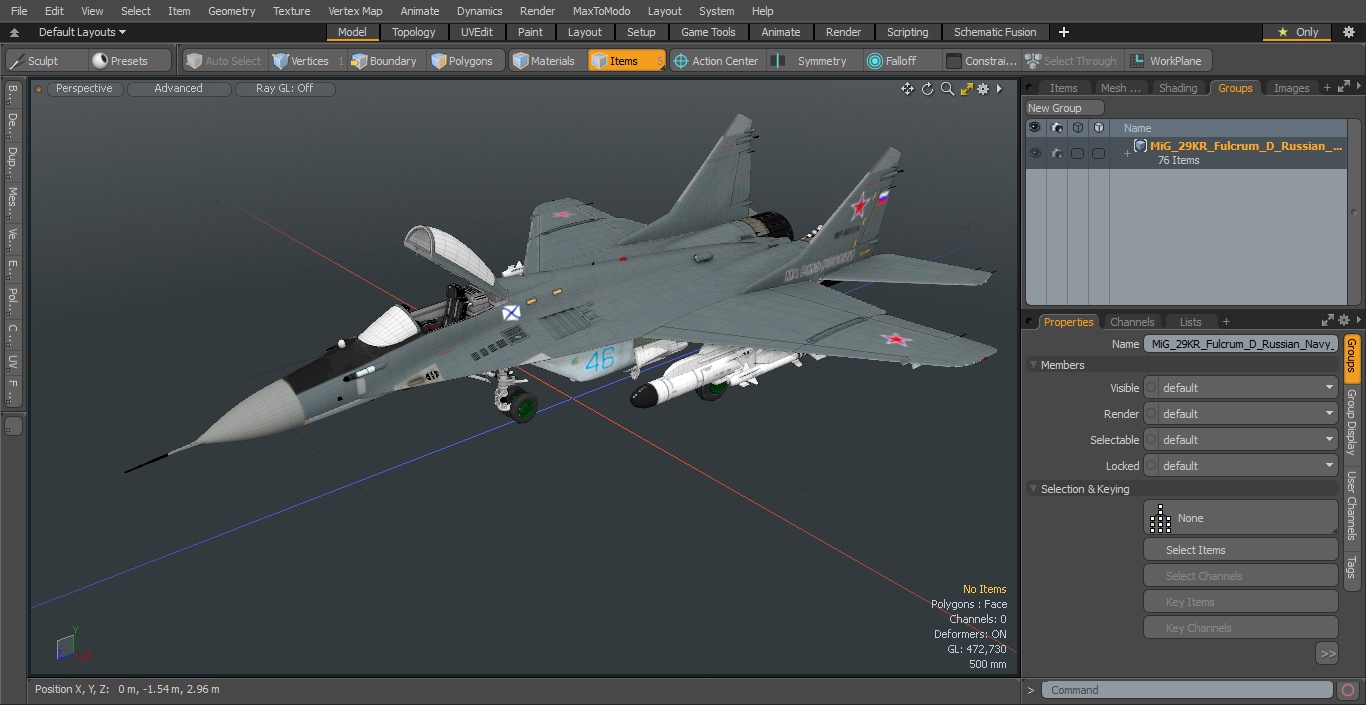Click the viewport right-arrow menu icon

point(999,89)
